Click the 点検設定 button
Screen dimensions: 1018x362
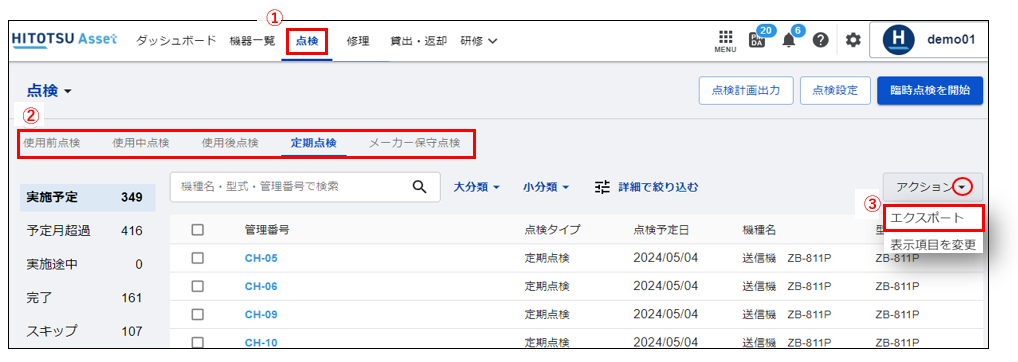(x=836, y=91)
